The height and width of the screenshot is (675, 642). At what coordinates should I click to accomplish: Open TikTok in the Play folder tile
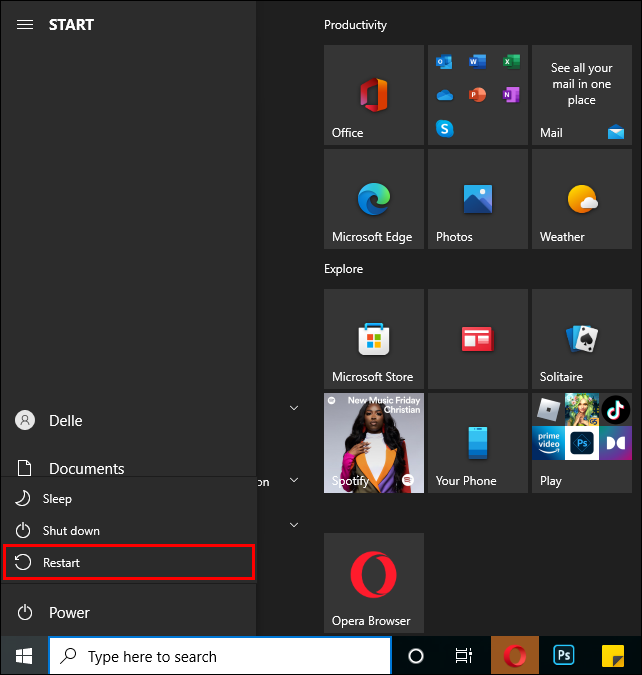point(615,409)
